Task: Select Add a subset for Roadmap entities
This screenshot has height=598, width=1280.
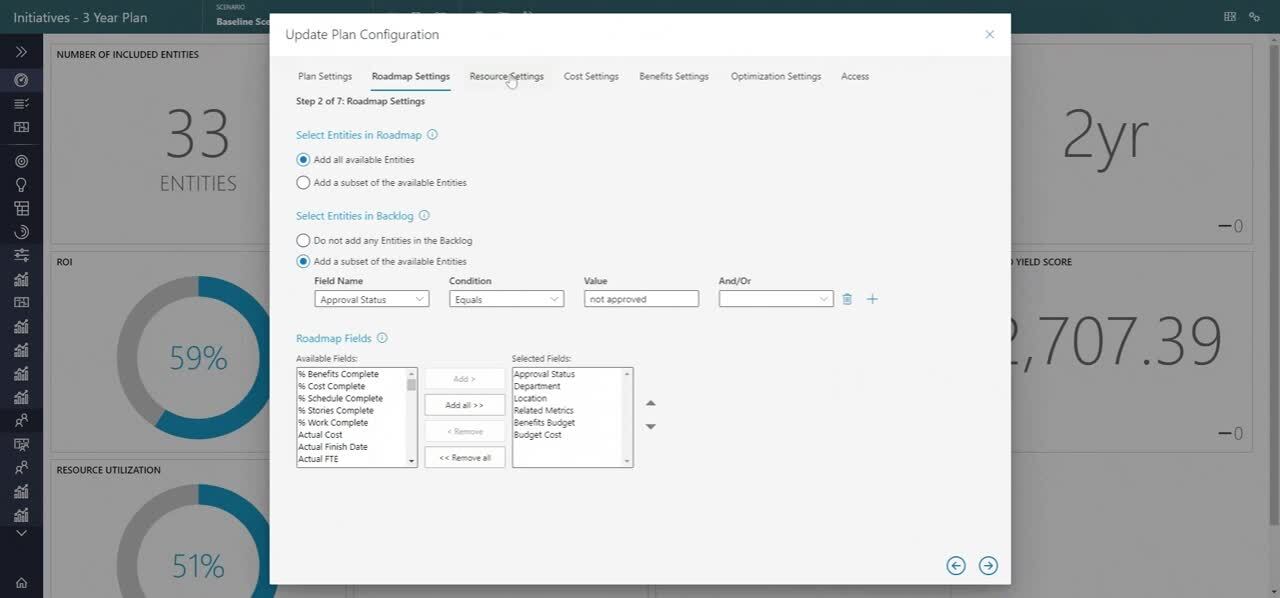Action: click(303, 183)
